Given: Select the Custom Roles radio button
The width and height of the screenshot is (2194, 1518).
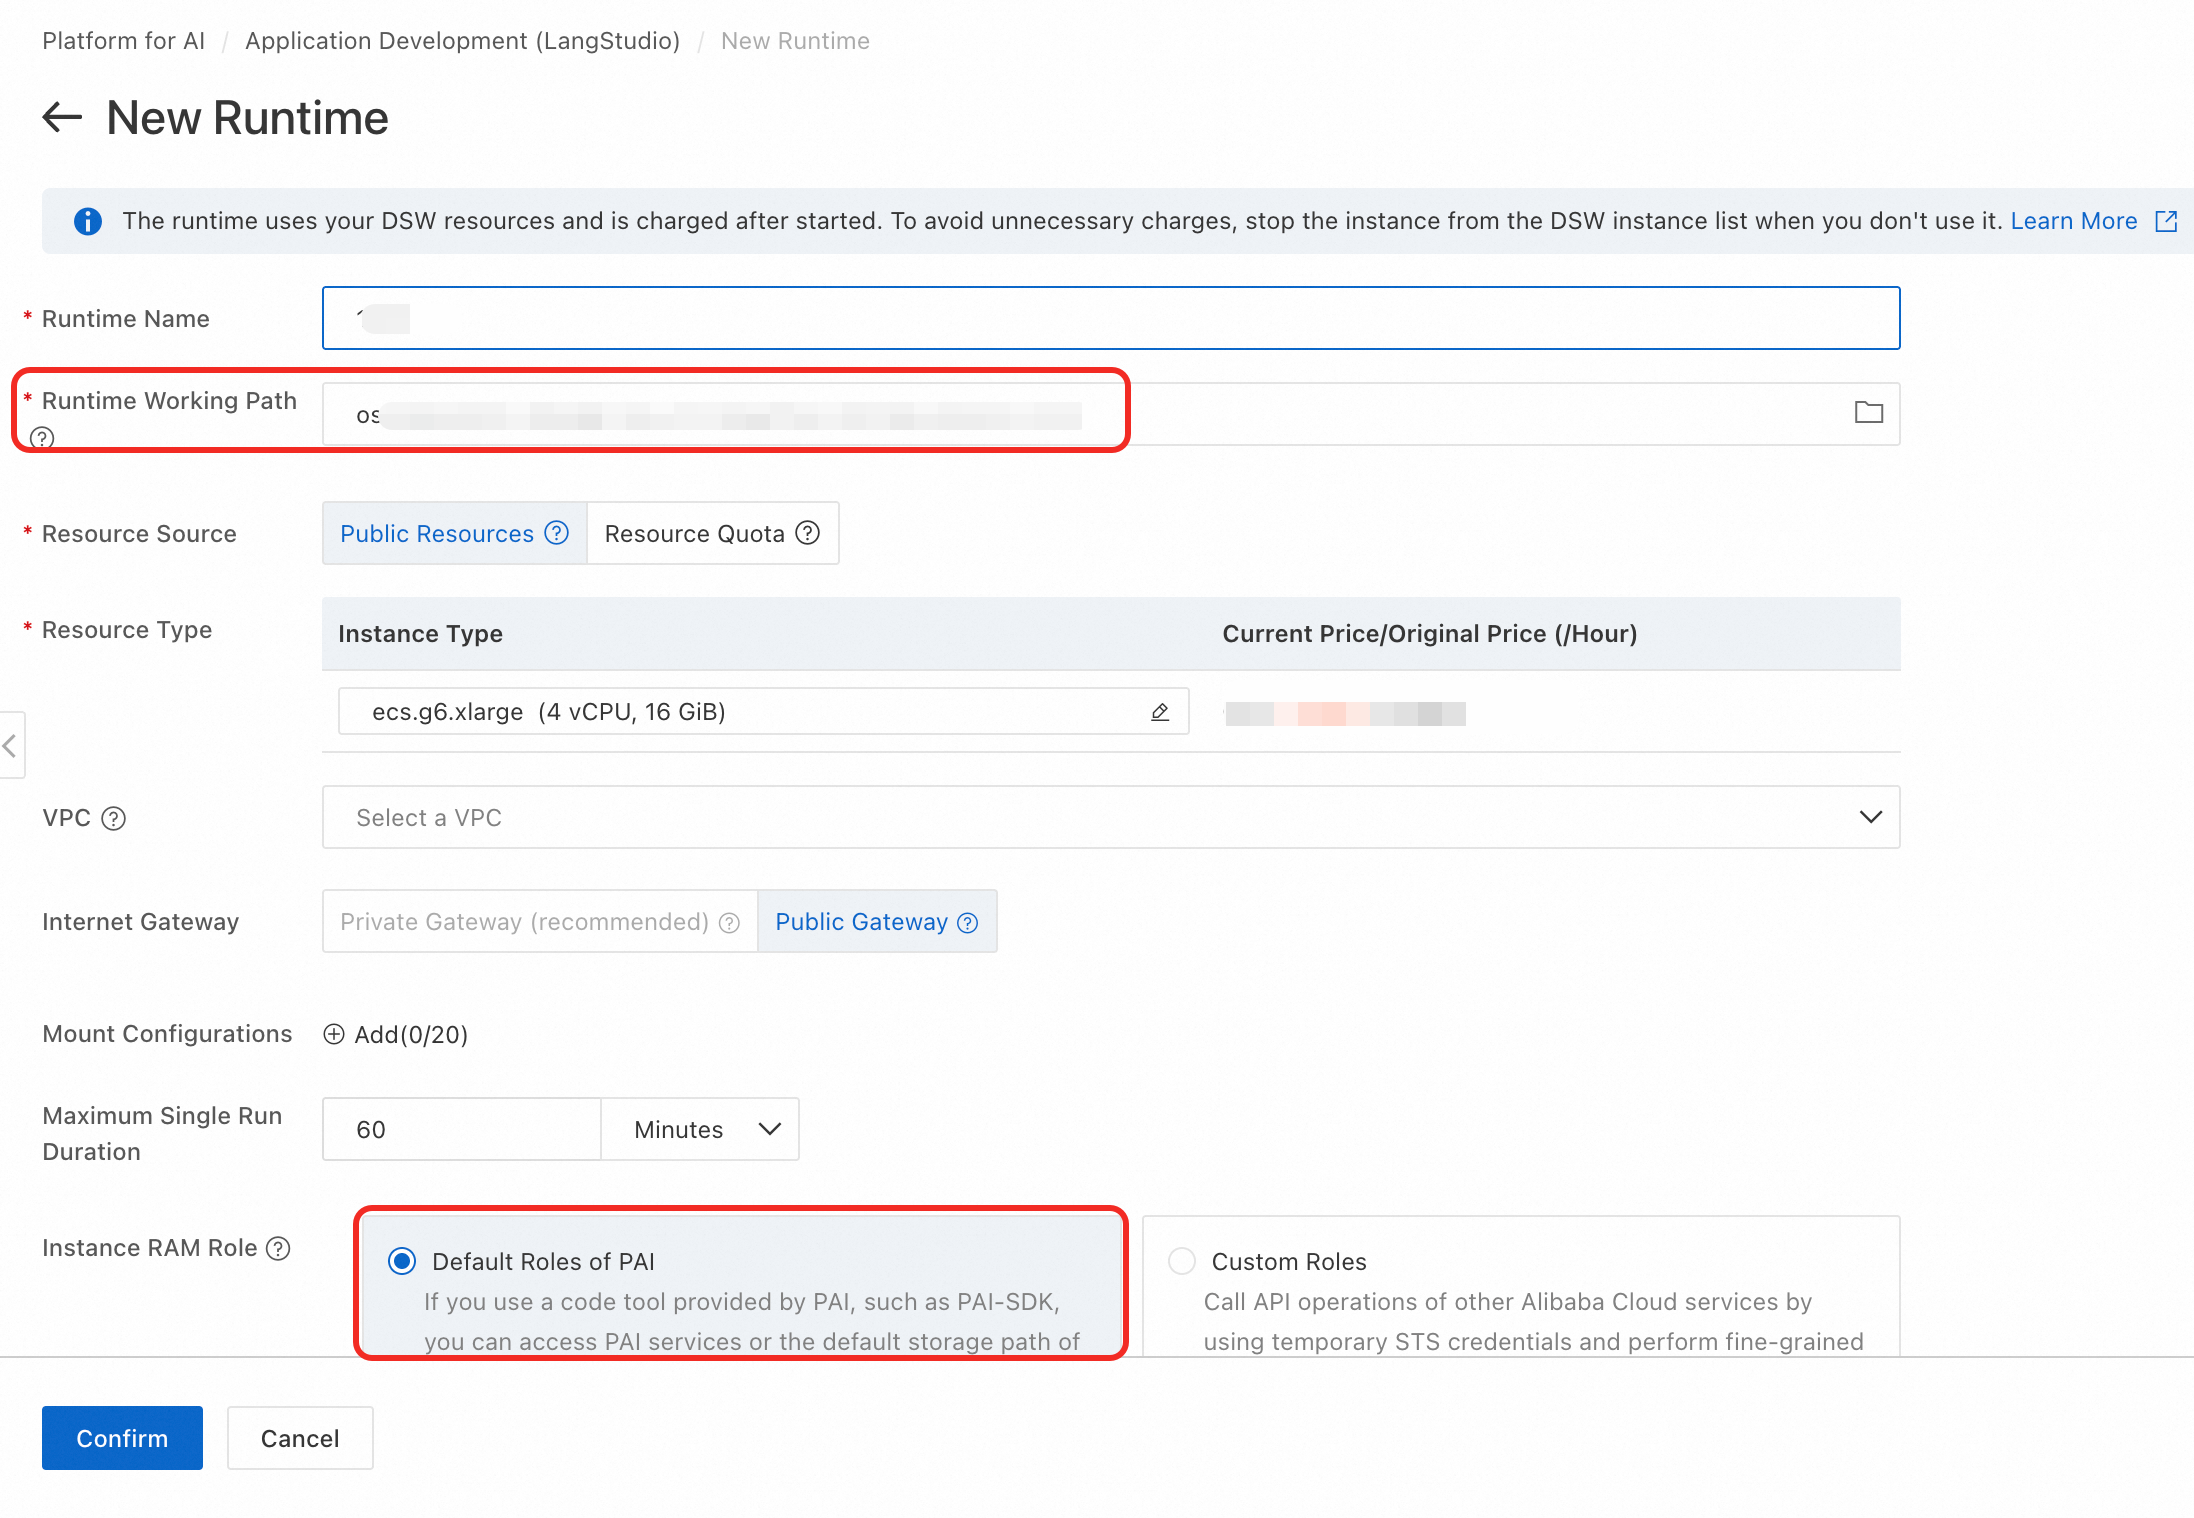Looking at the screenshot, I should point(1182,1261).
